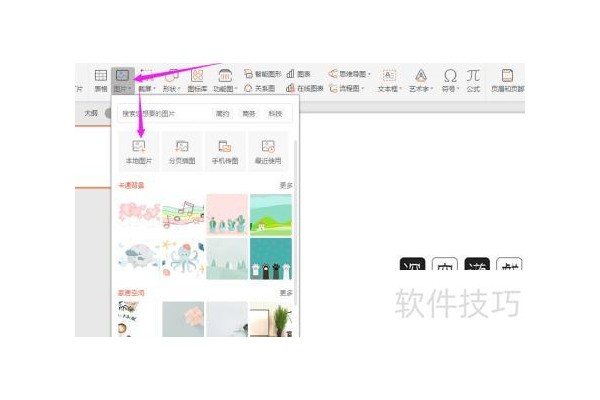Select the 商务 search tag
This screenshot has width=600, height=400.
[x=249, y=114]
